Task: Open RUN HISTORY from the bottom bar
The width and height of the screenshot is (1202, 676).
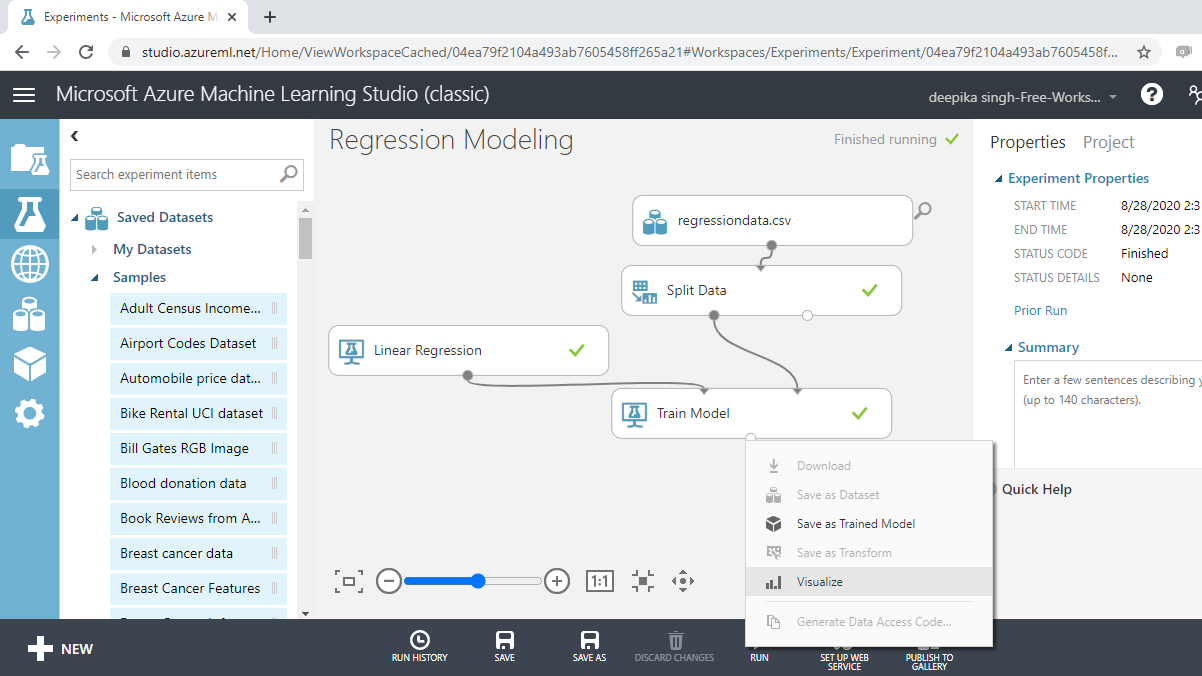Action: 419,647
